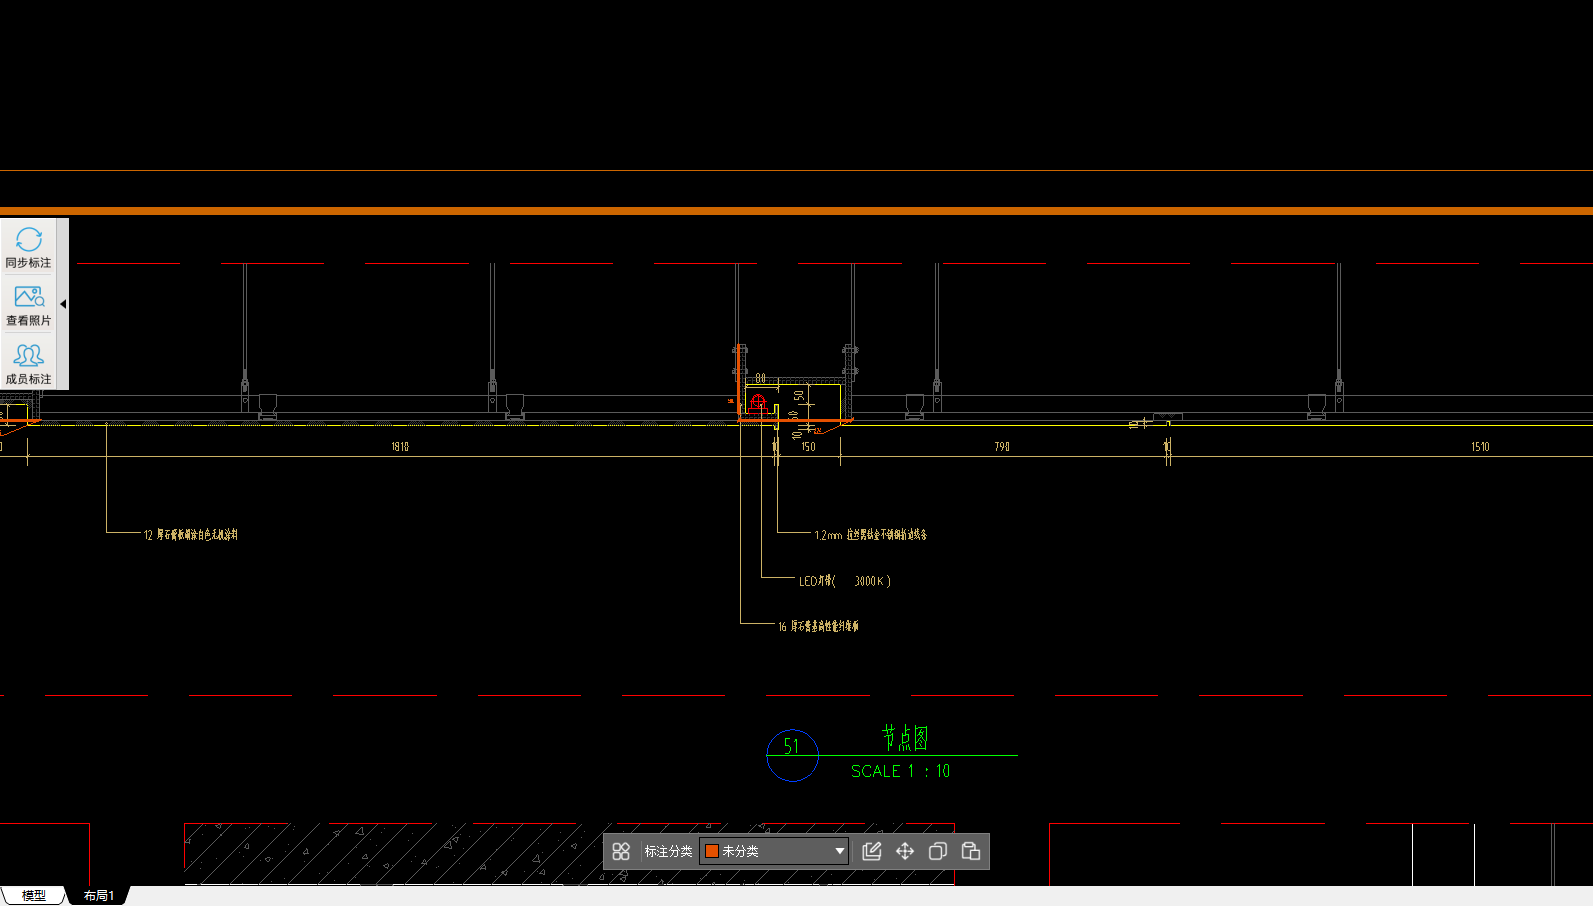
Task: Click the SCALE 1:10 label
Action: tap(900, 771)
